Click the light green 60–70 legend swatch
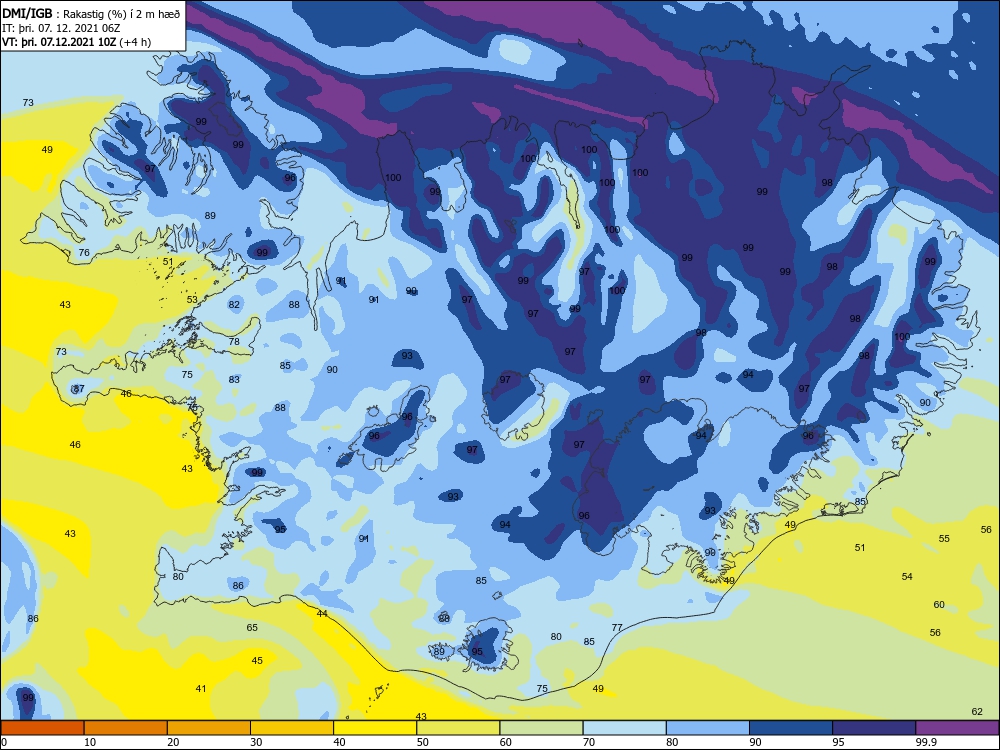The height and width of the screenshot is (750, 1000). pos(541,728)
